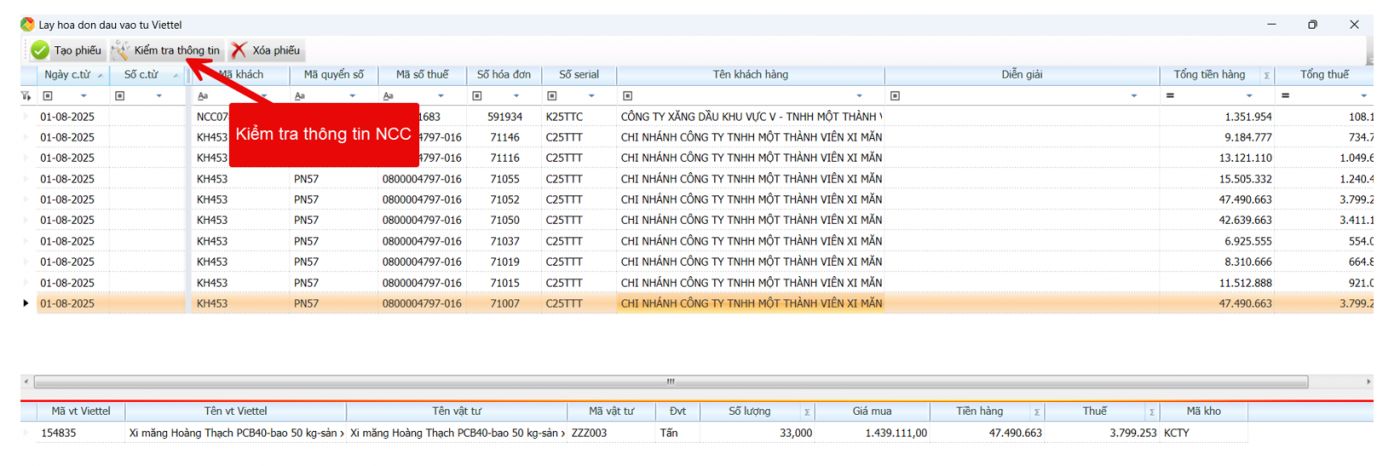Click the red X Xóa phiếu icon

click(x=239, y=50)
